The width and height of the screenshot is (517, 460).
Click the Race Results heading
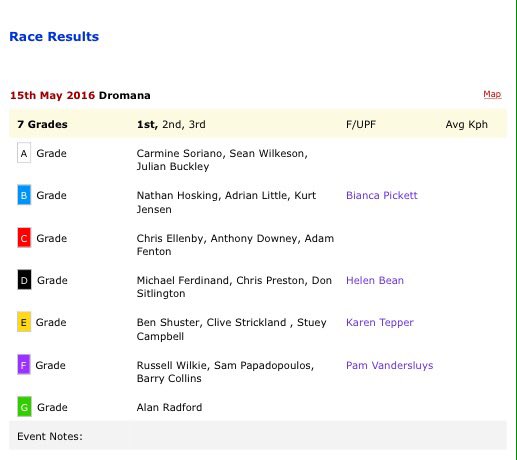pos(54,36)
